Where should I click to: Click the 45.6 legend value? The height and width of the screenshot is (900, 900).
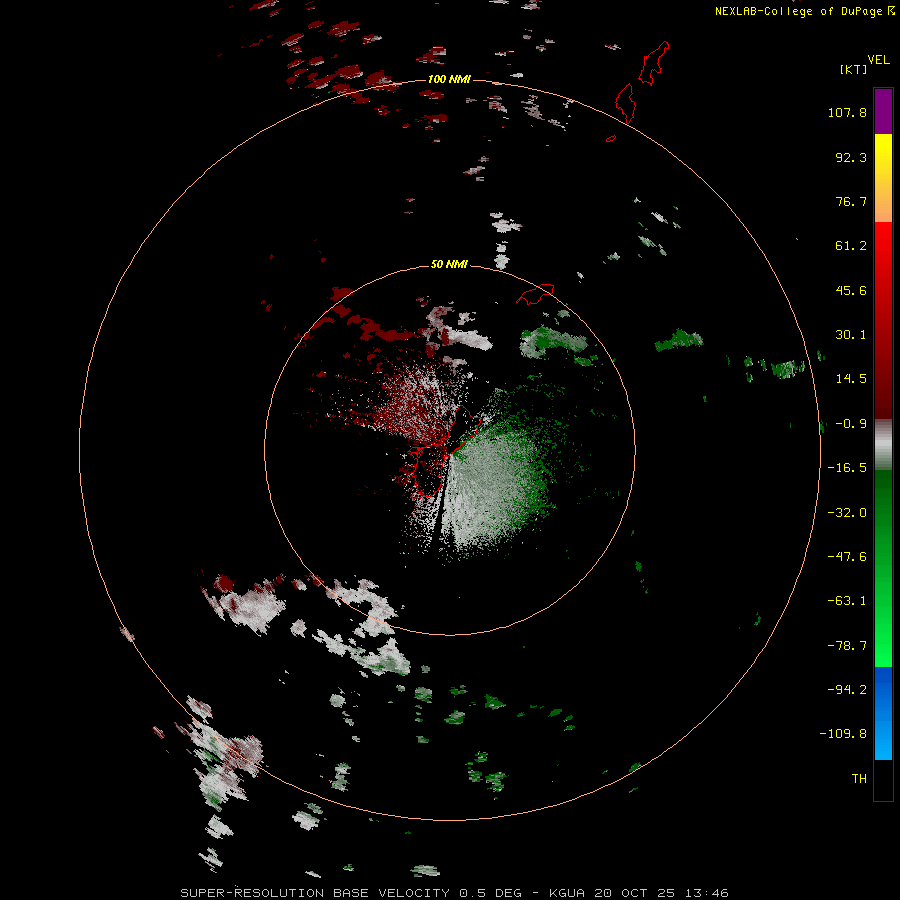[x=851, y=290]
